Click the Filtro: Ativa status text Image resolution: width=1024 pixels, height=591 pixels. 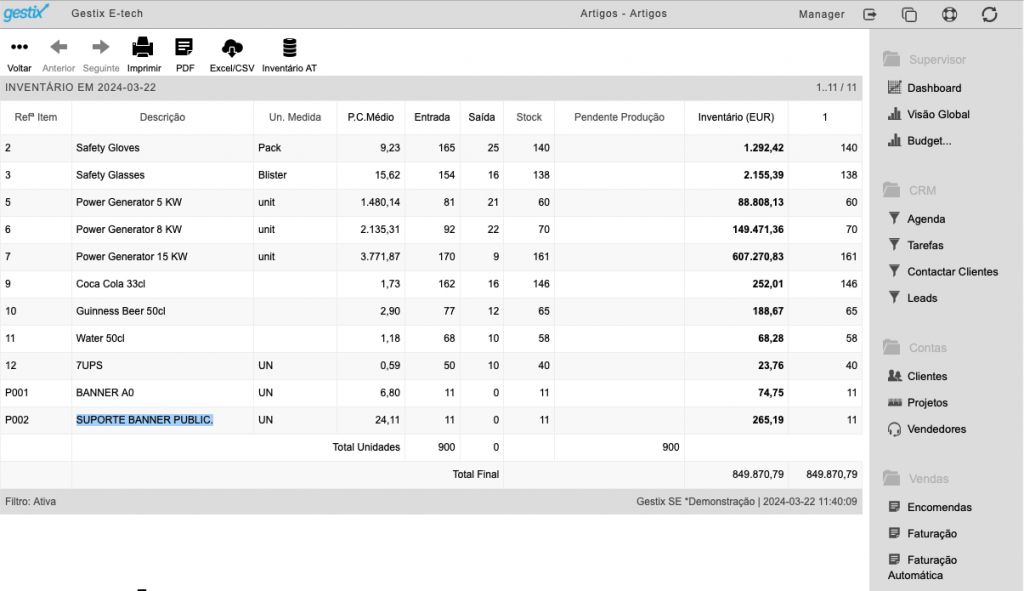(31, 502)
